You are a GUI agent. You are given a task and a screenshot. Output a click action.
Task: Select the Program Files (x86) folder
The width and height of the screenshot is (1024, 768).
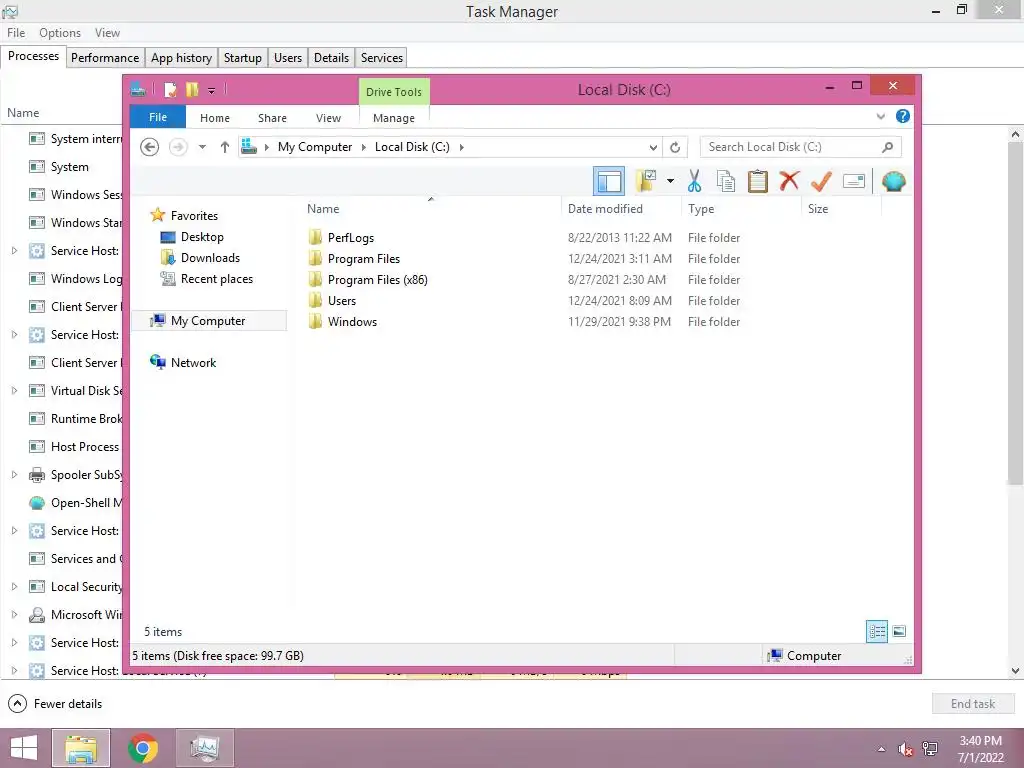377,280
